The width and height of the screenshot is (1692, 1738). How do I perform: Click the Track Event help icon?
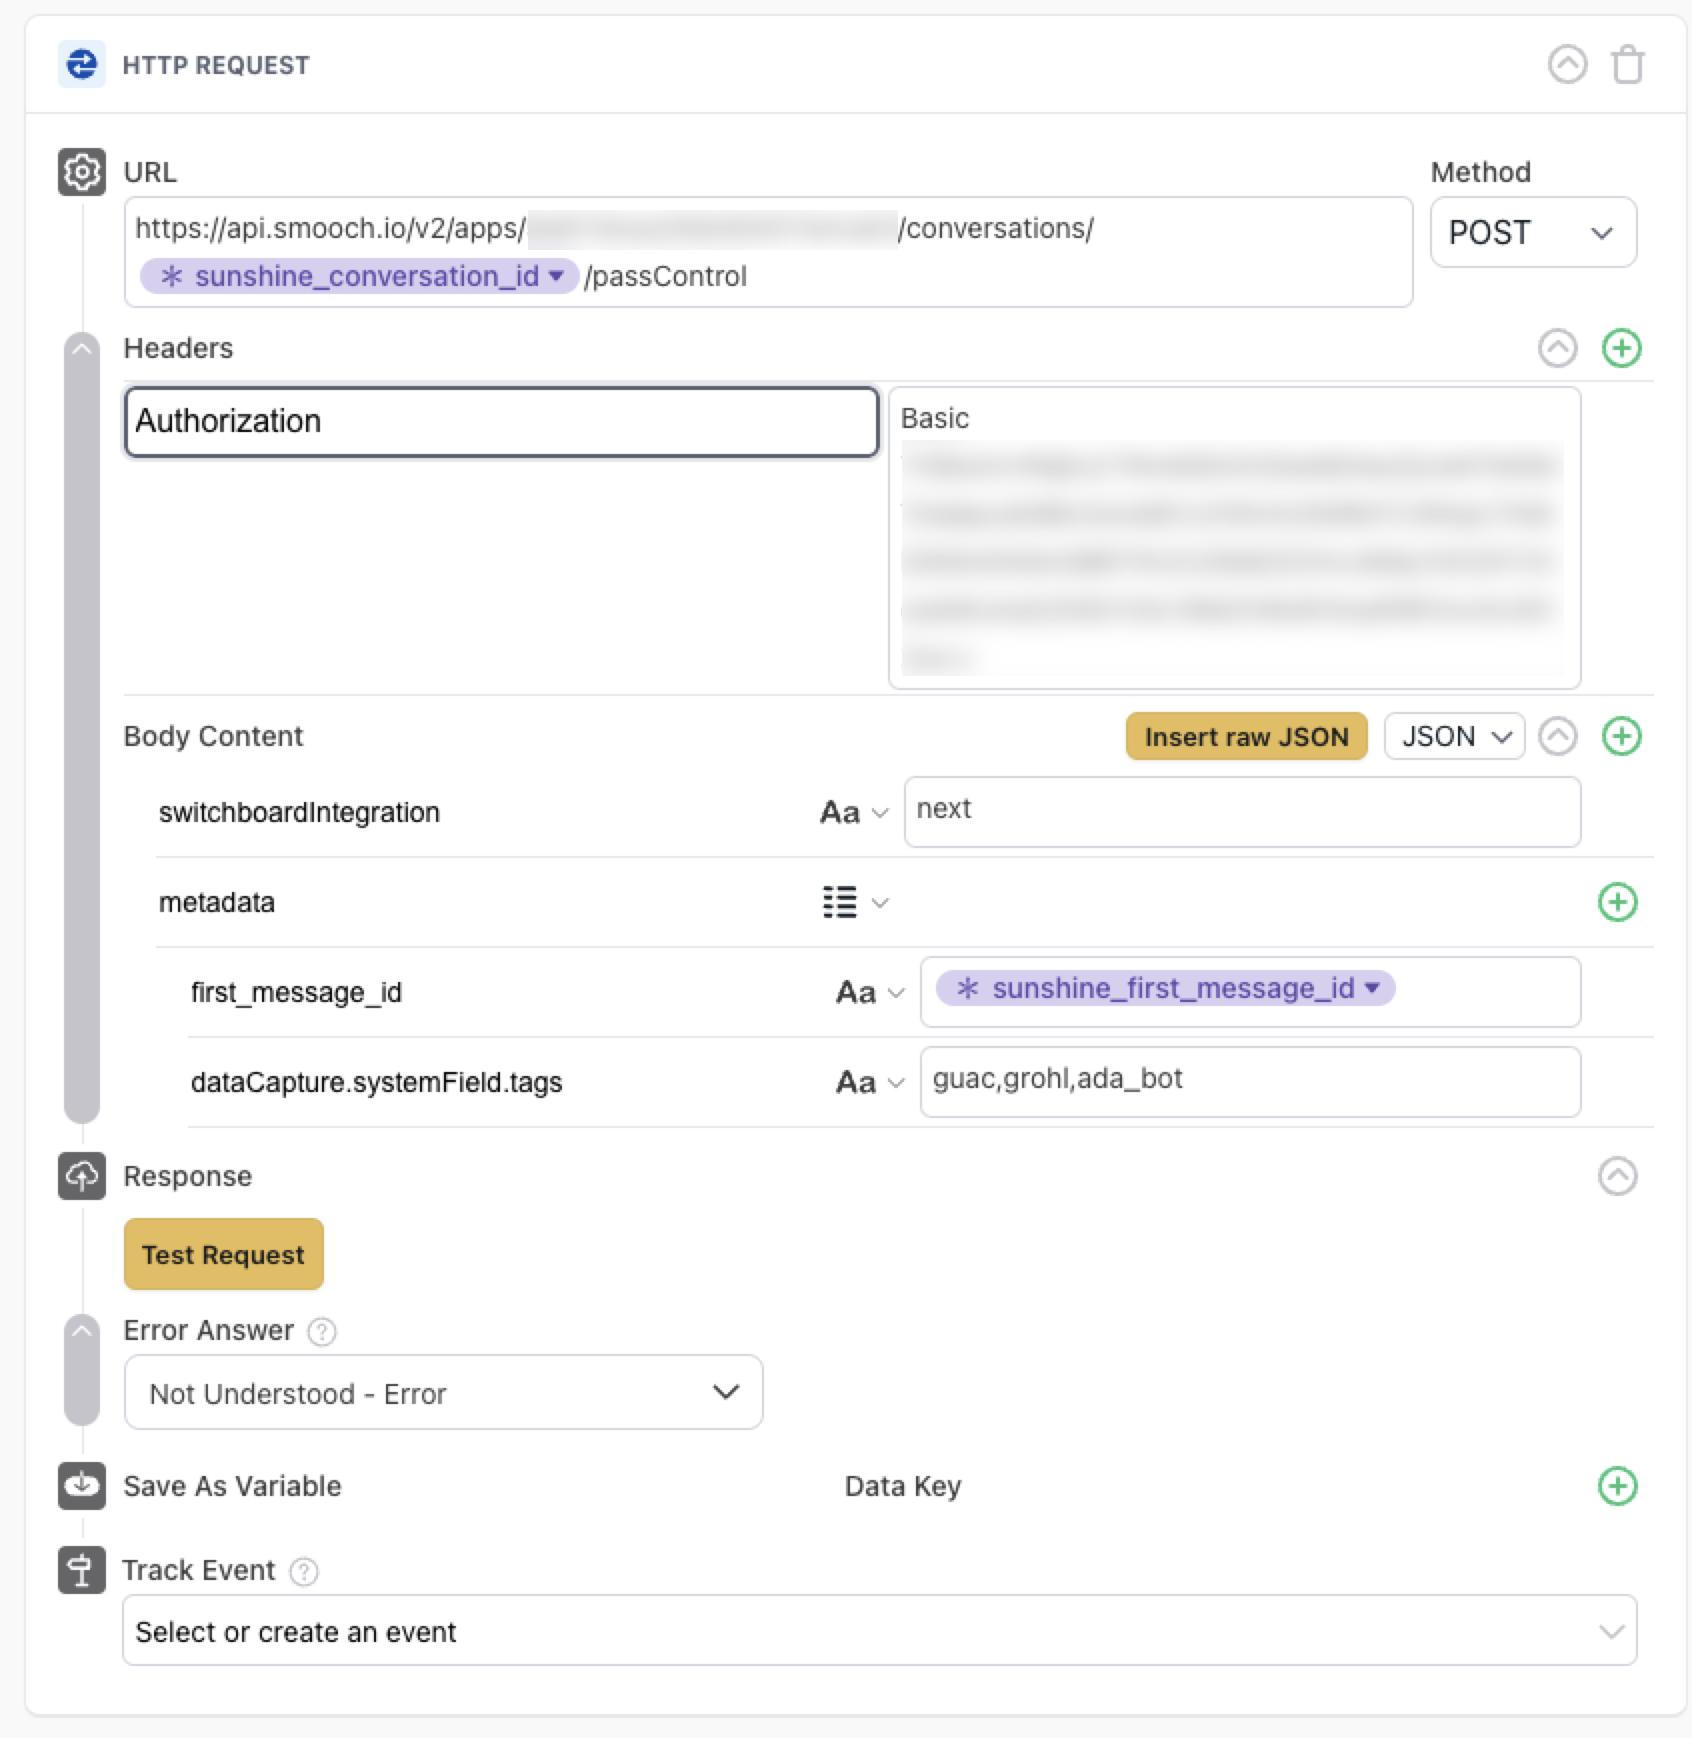303,1571
